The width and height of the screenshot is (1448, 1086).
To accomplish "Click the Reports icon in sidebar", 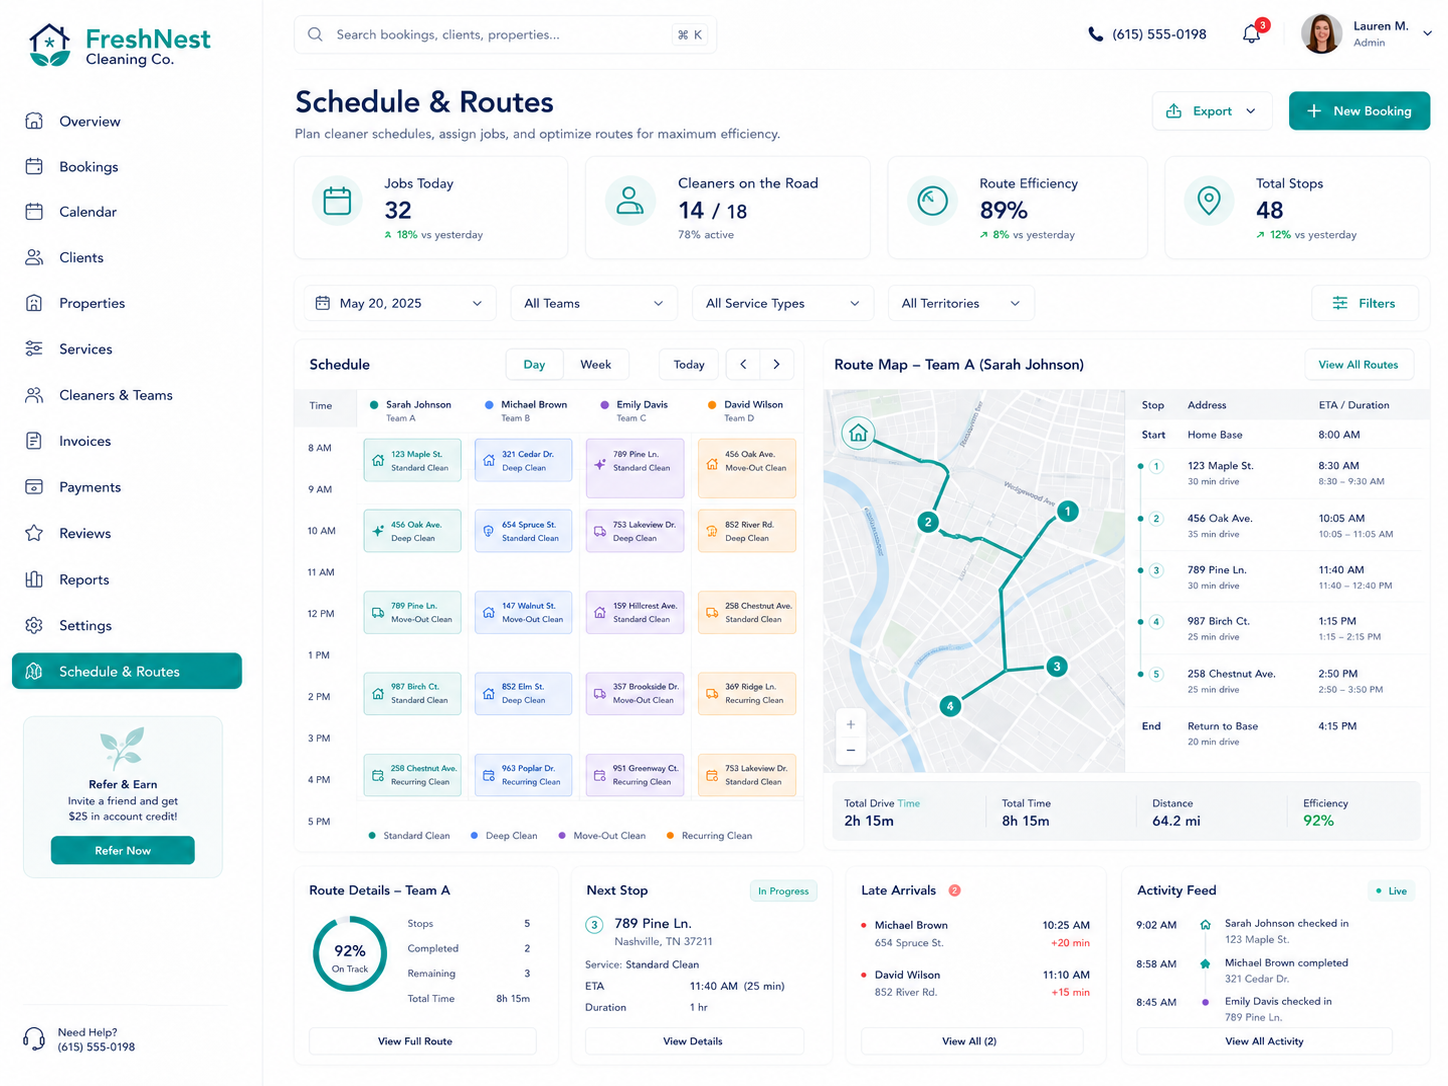I will [x=34, y=579].
